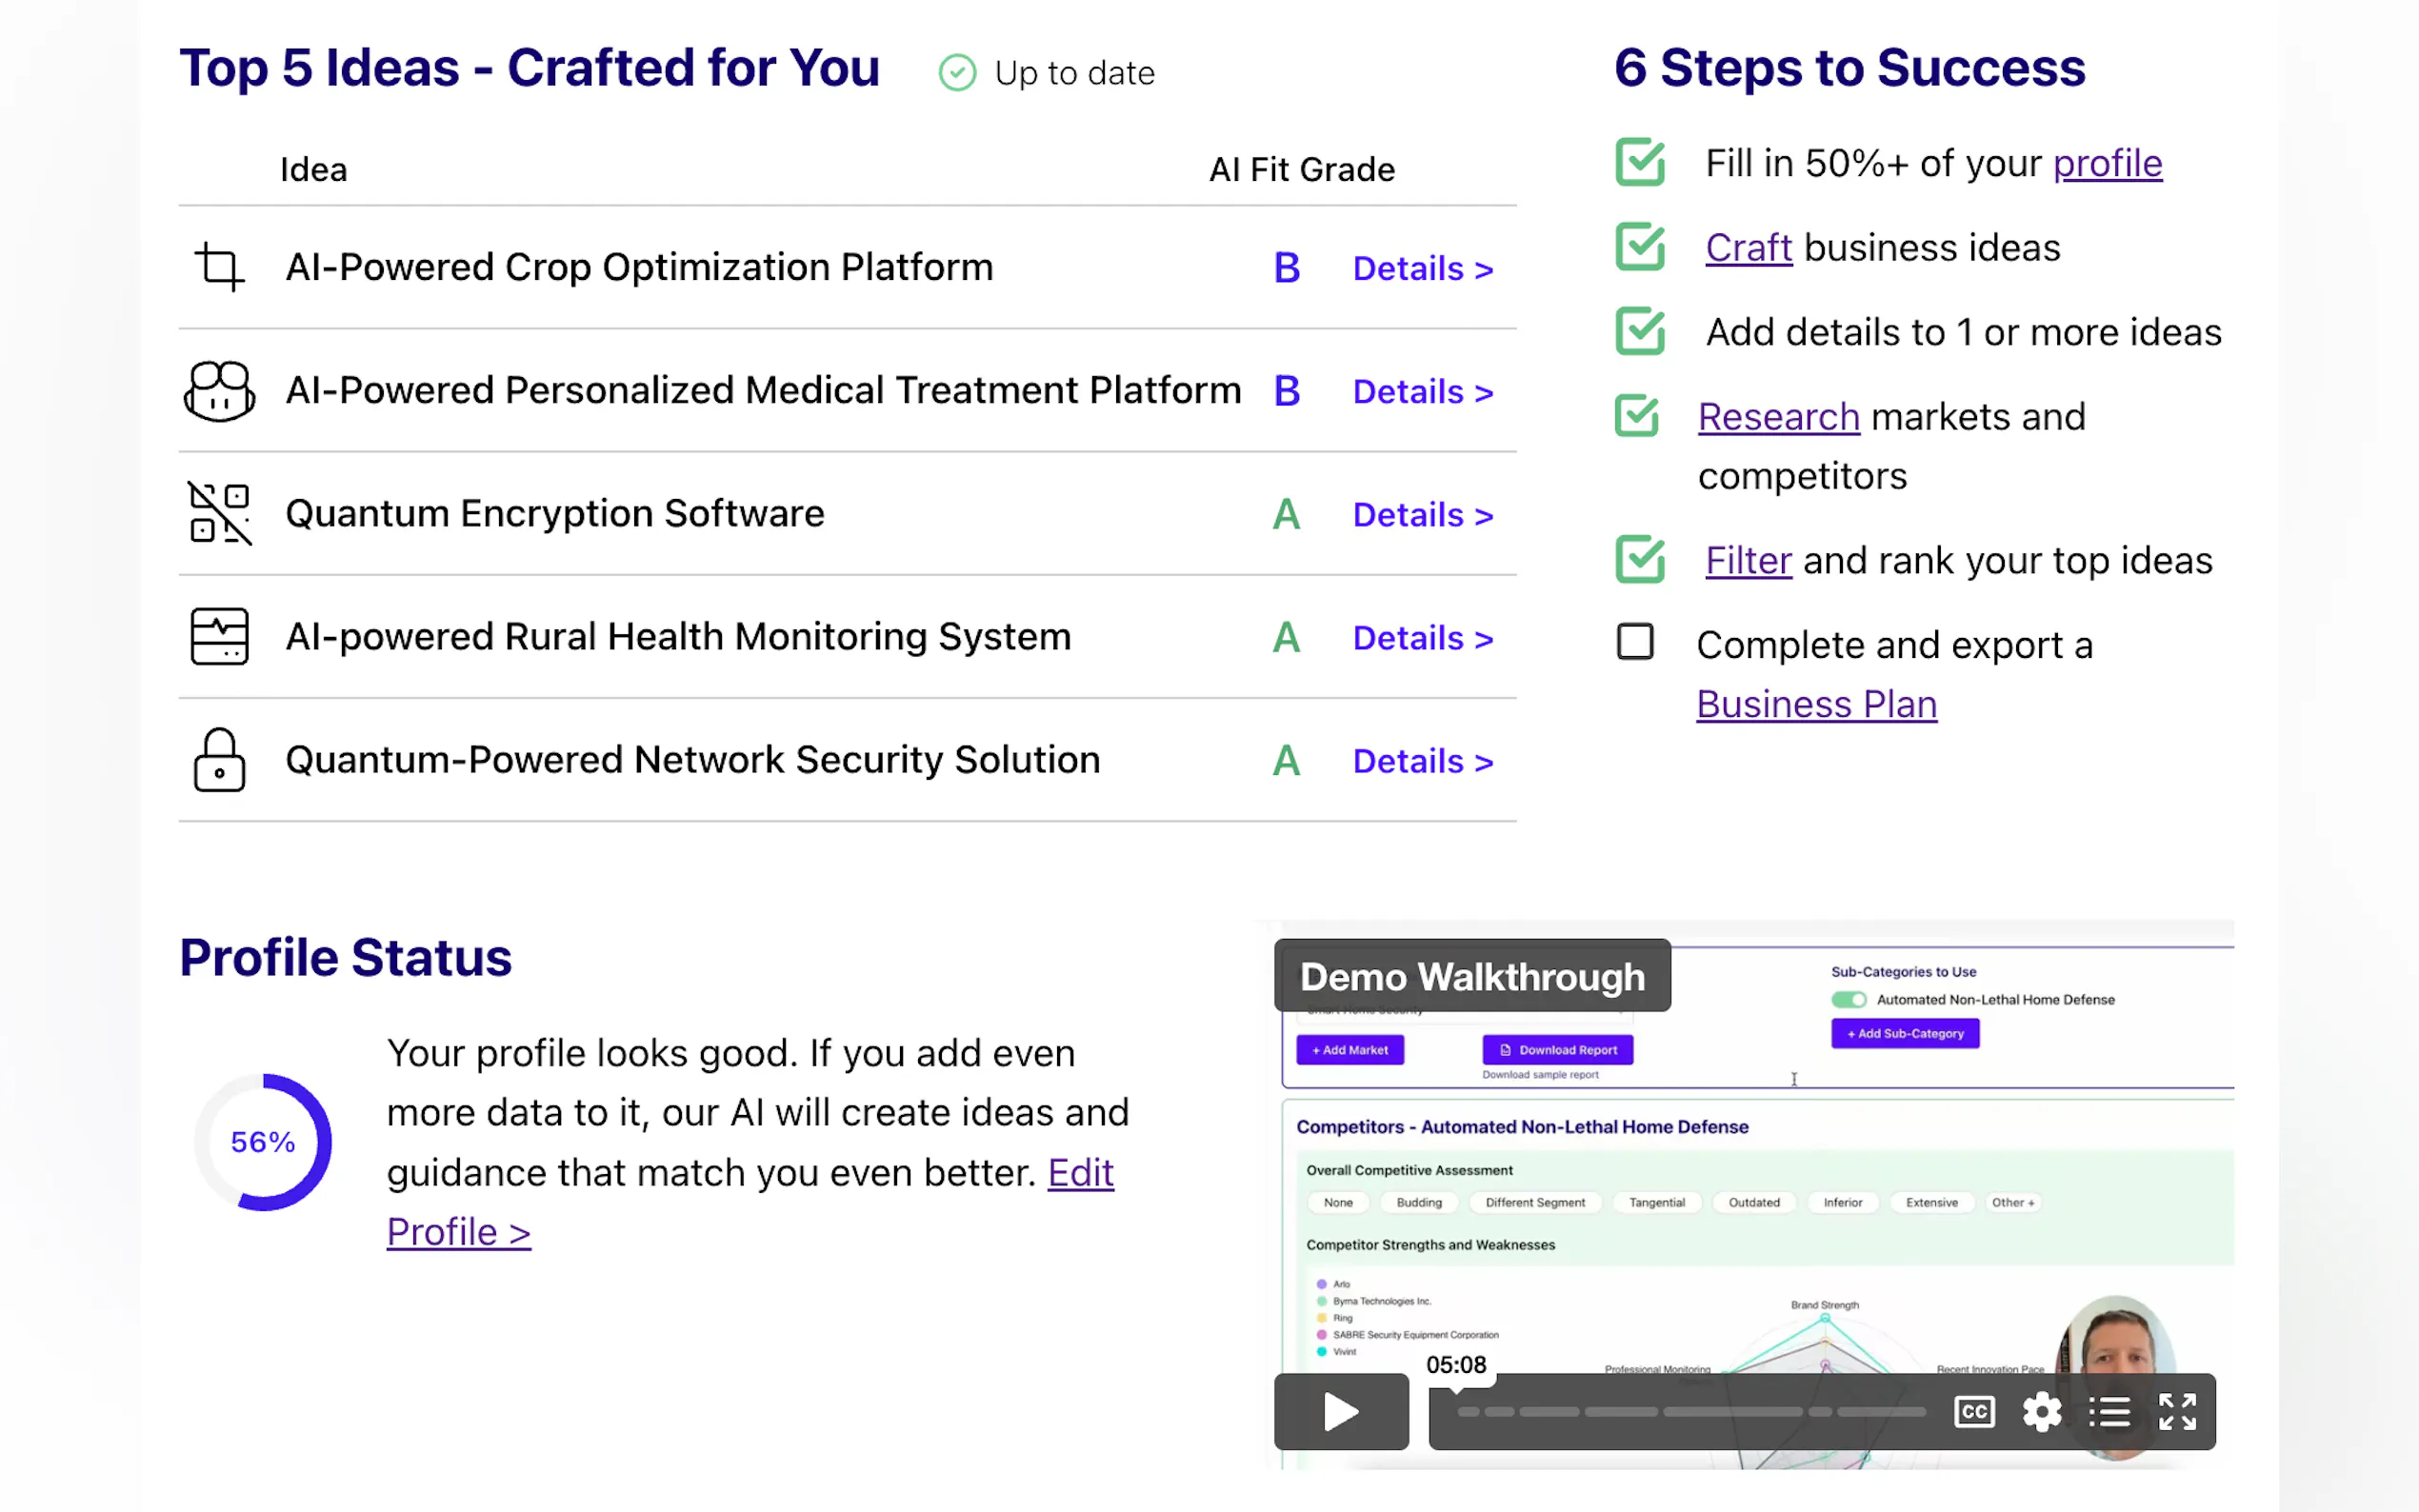Click the monitor icon for Rural Health Monitoring
The width and height of the screenshot is (2419, 1512).
coord(219,637)
